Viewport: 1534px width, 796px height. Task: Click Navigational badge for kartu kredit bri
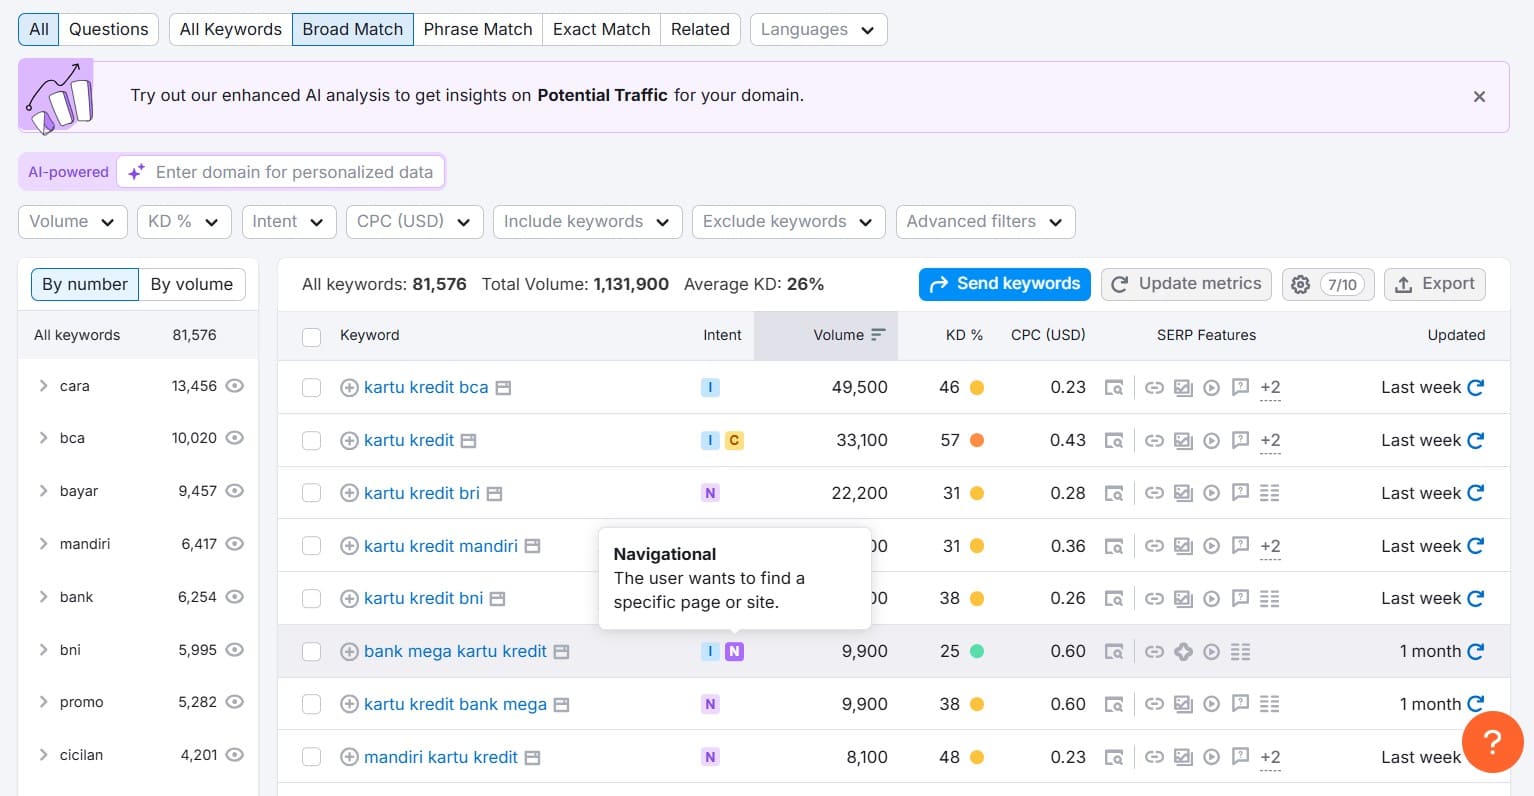click(x=710, y=493)
